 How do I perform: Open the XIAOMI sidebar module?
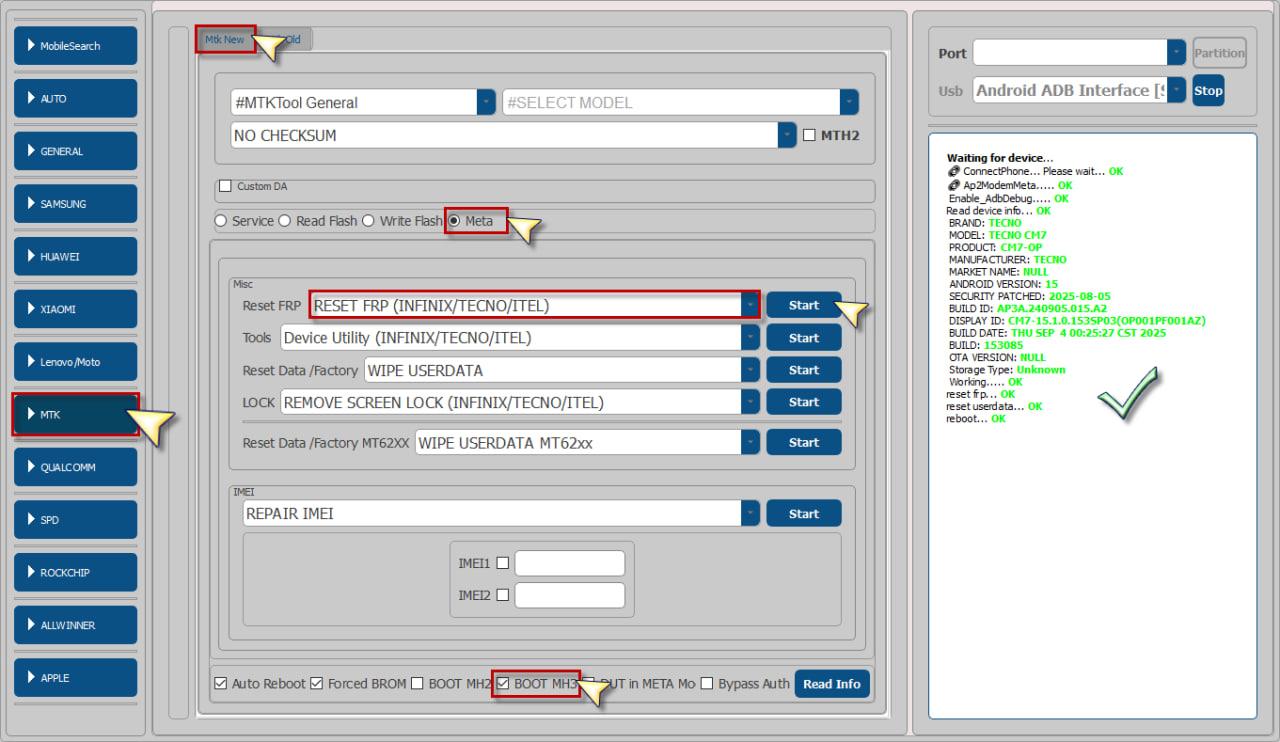(x=75, y=309)
